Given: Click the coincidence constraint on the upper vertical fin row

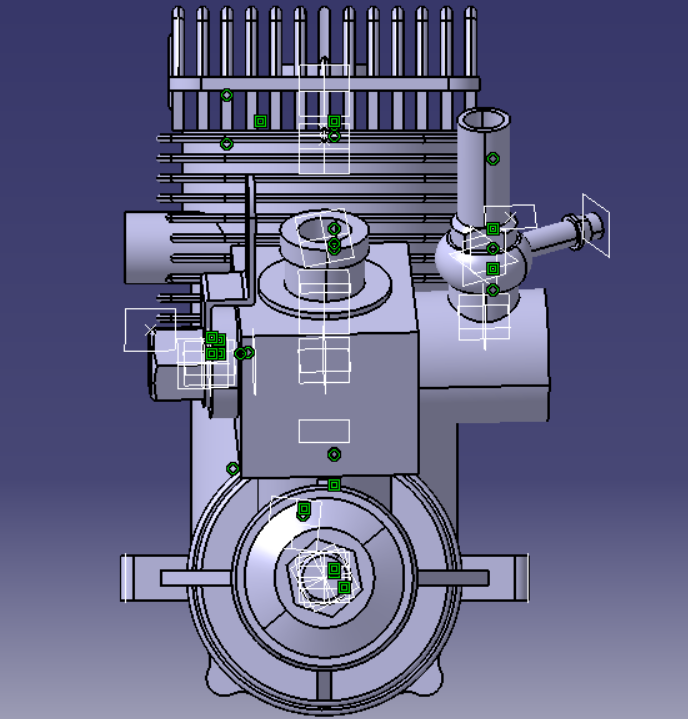Looking at the screenshot, I should click(227, 95).
